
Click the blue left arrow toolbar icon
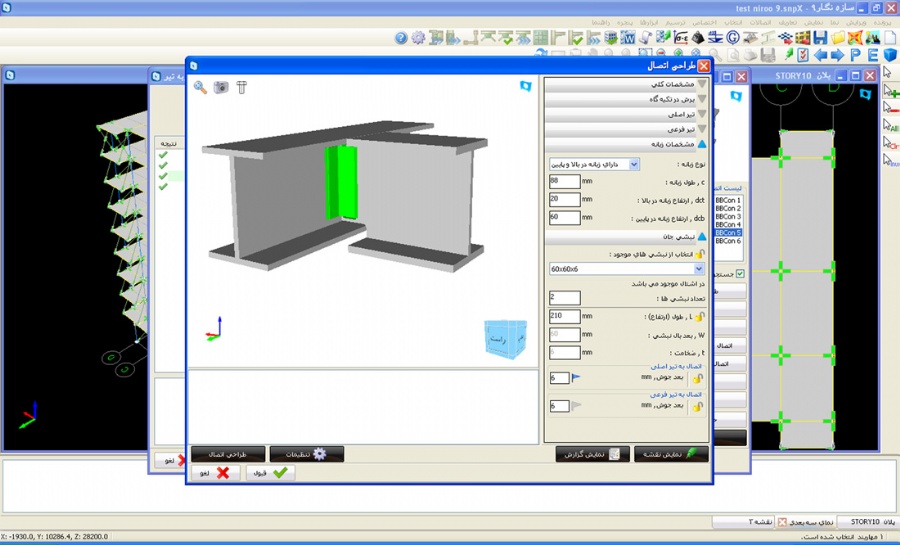coord(820,55)
